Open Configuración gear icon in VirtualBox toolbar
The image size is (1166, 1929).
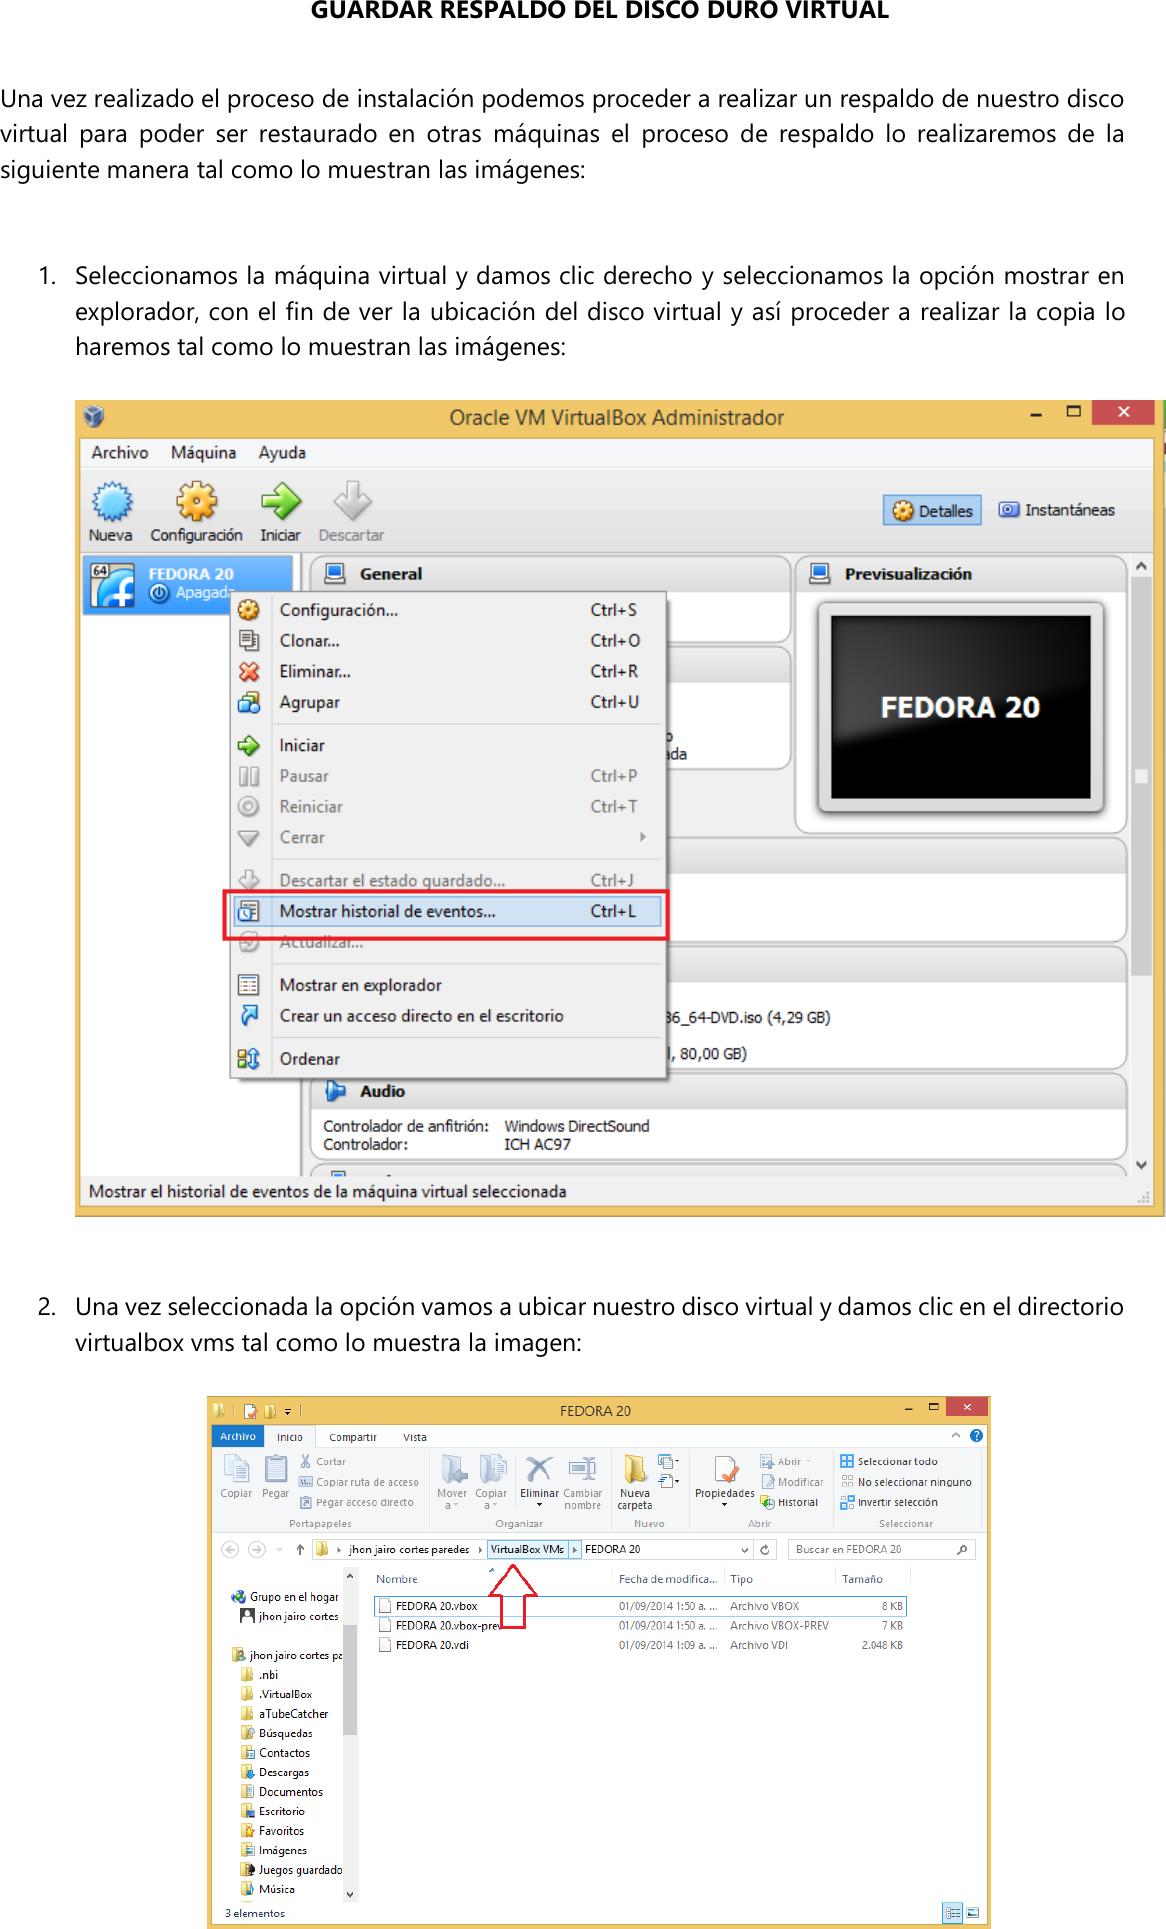[x=196, y=512]
